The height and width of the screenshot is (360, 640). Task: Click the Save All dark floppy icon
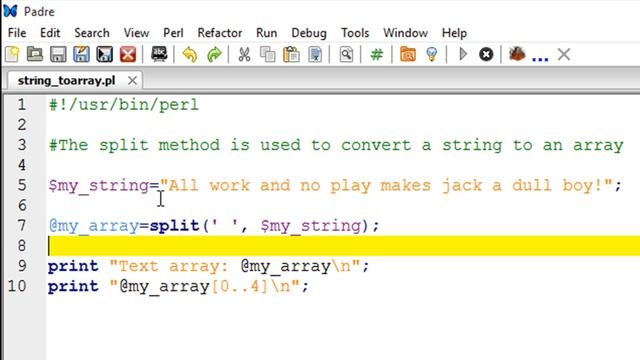tap(104, 54)
